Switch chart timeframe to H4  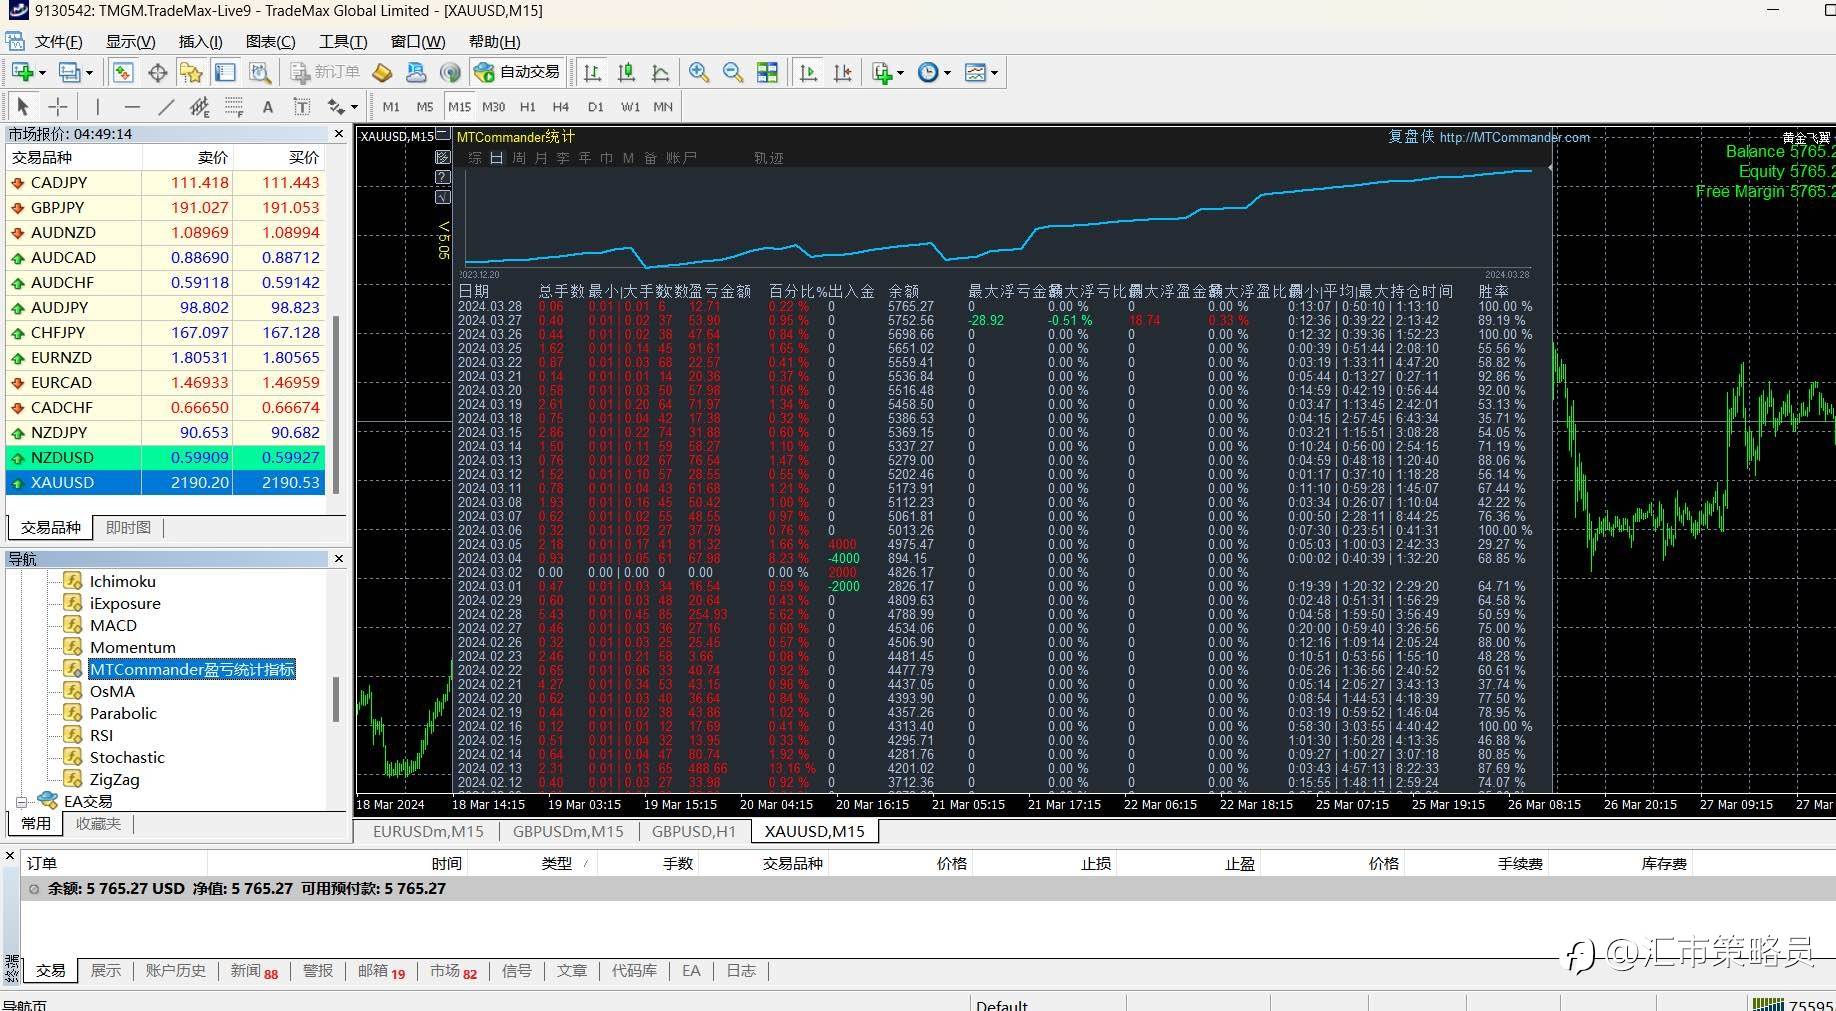(x=560, y=107)
